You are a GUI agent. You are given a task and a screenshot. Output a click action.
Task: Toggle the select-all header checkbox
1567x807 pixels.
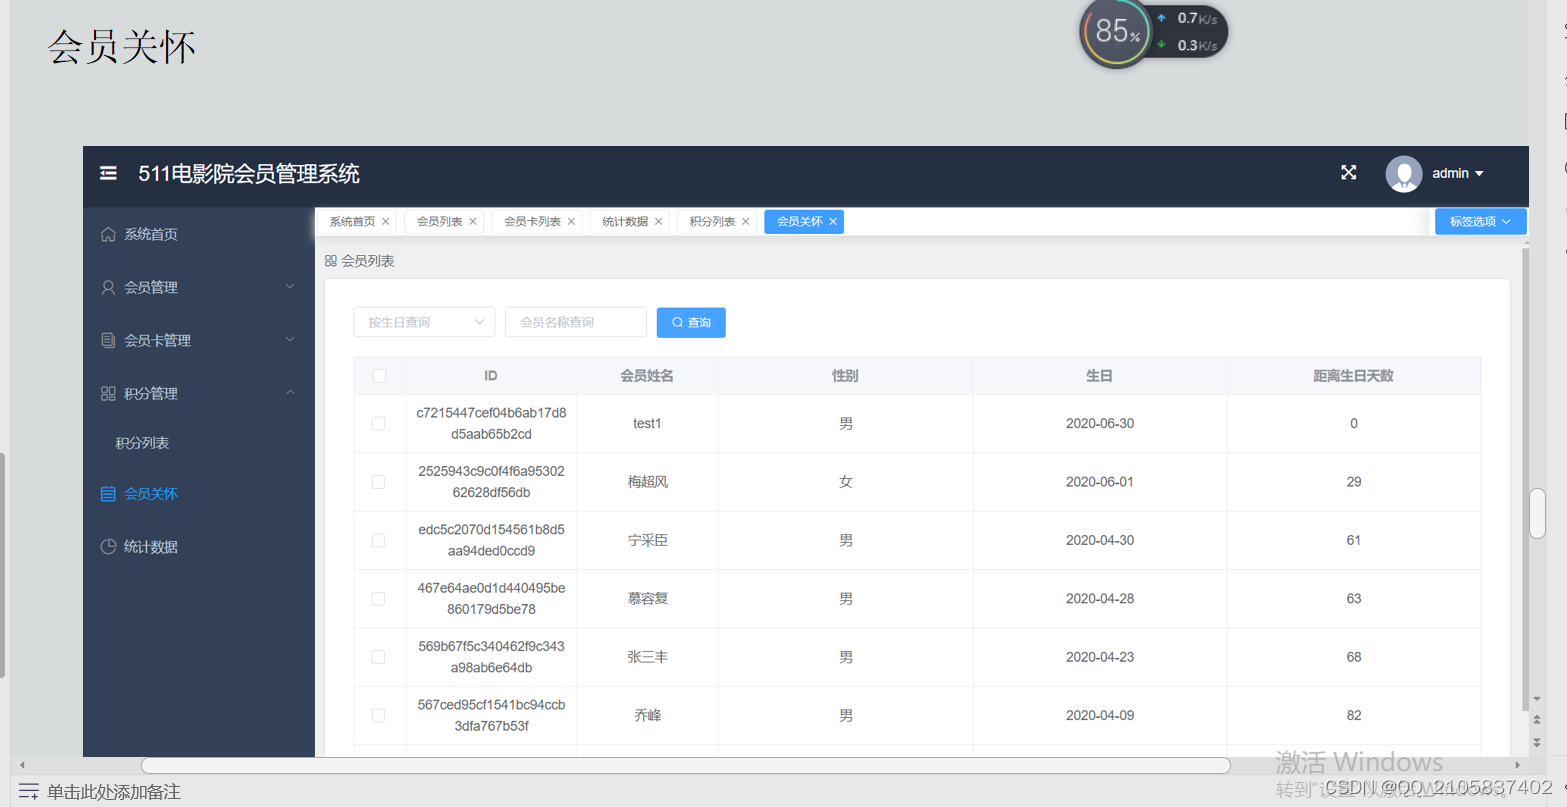[379, 376]
